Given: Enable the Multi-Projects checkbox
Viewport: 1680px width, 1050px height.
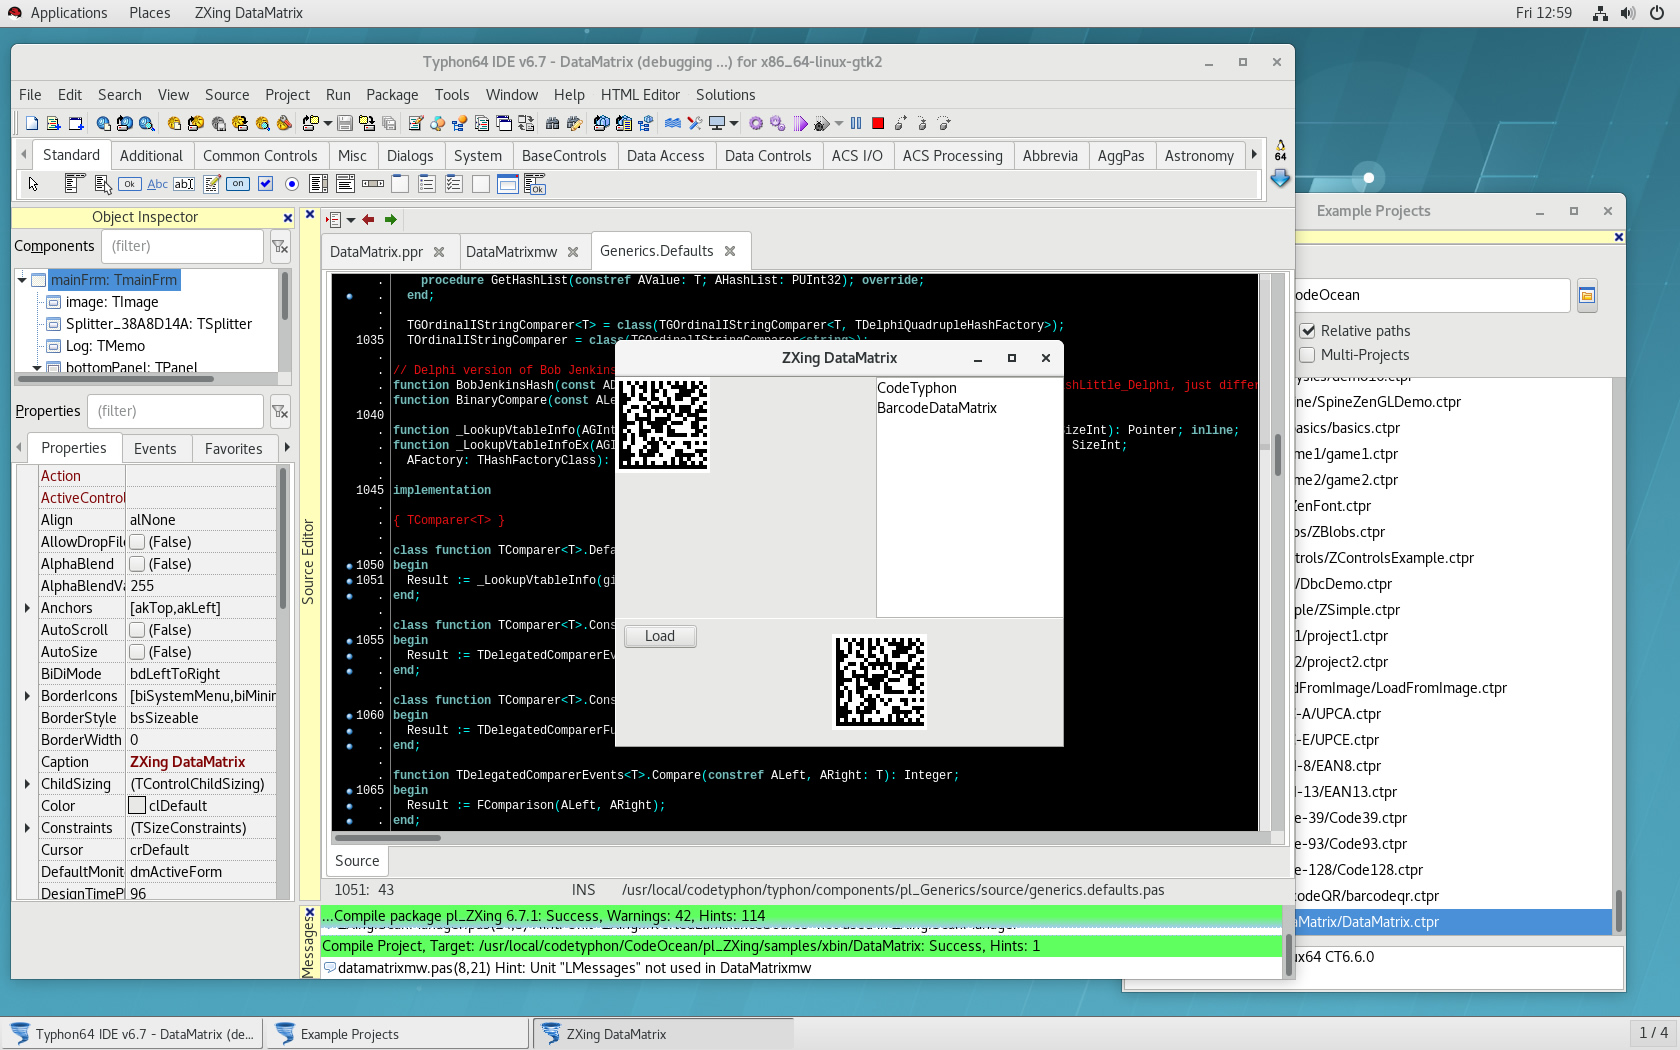Looking at the screenshot, I should (x=1307, y=355).
